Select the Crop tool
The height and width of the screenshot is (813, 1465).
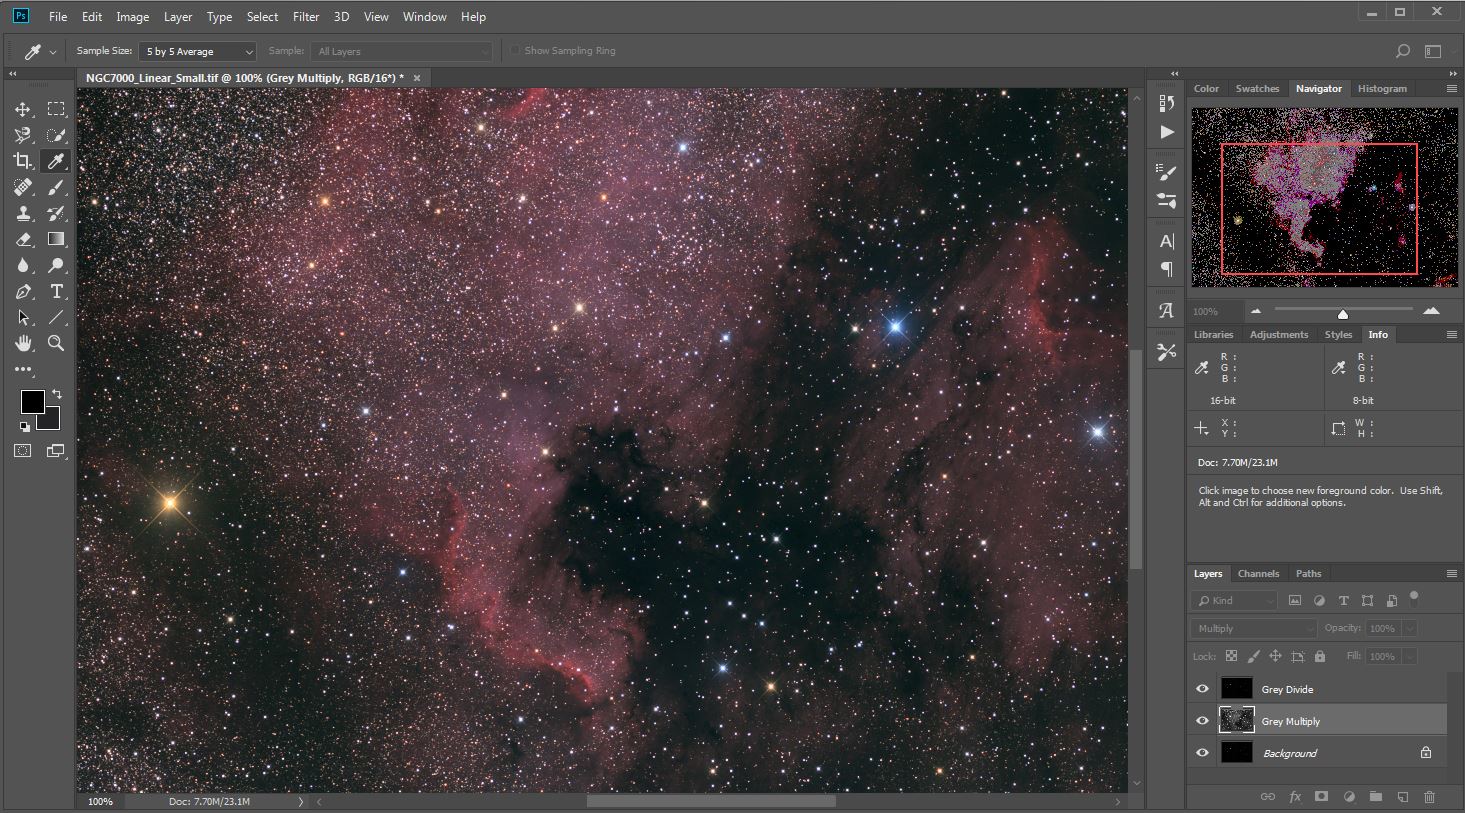point(23,161)
